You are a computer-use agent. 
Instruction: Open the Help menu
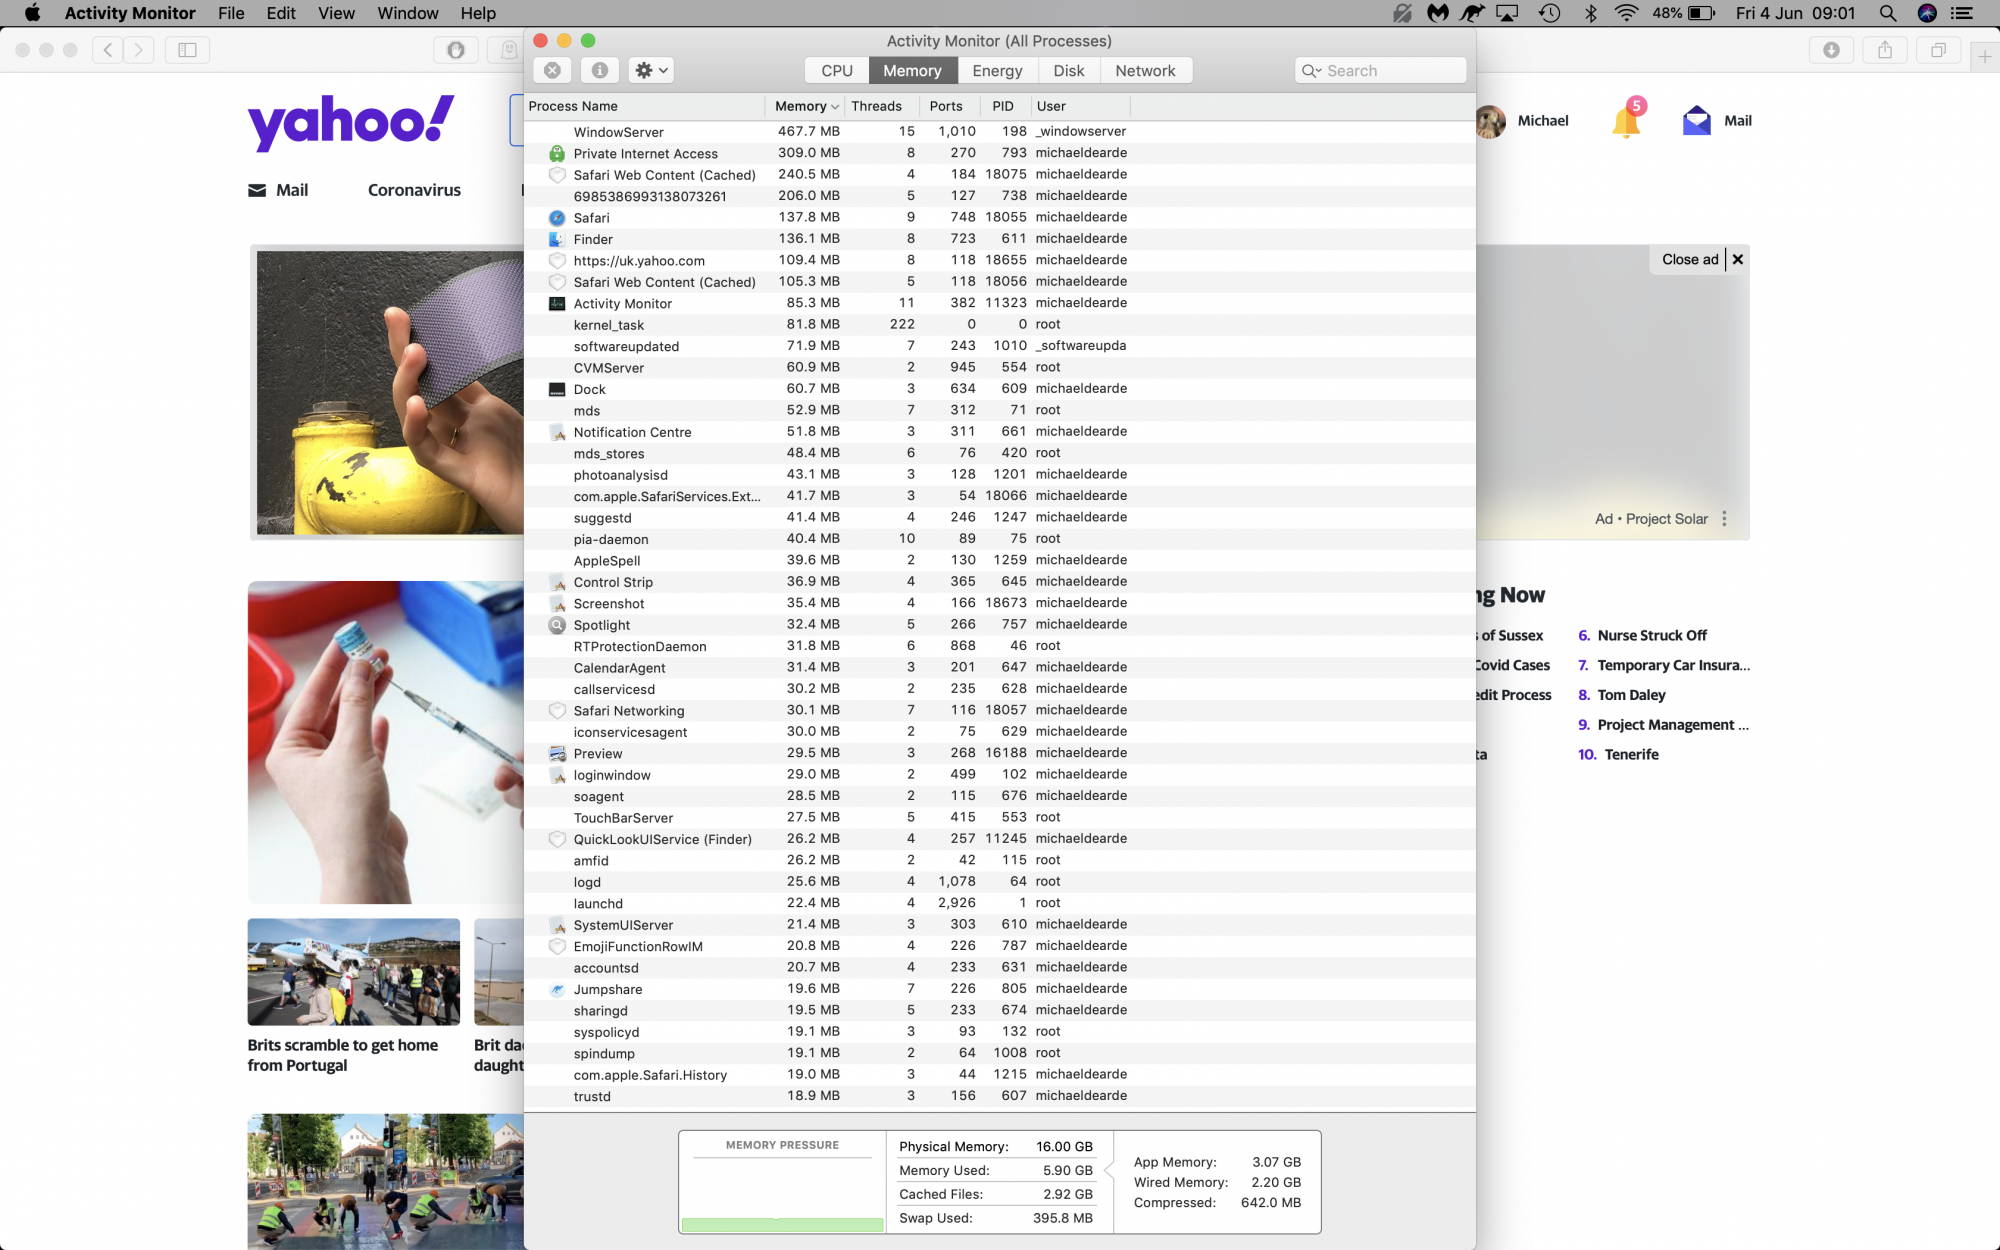click(478, 13)
